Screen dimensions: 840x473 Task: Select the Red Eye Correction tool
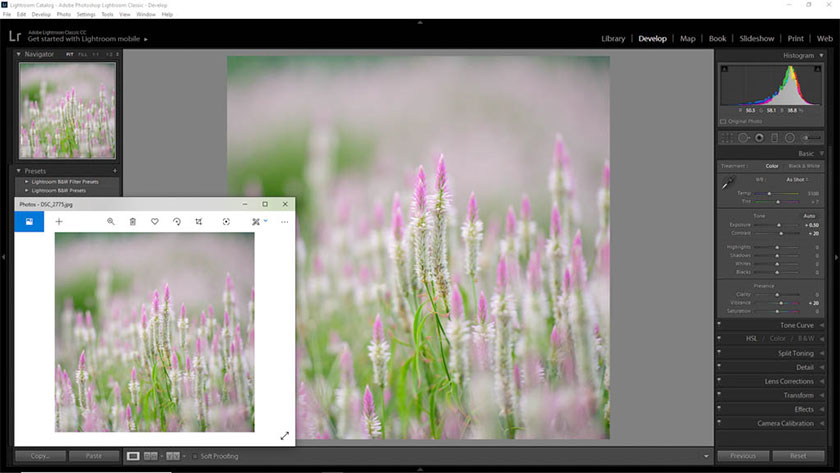[x=759, y=138]
